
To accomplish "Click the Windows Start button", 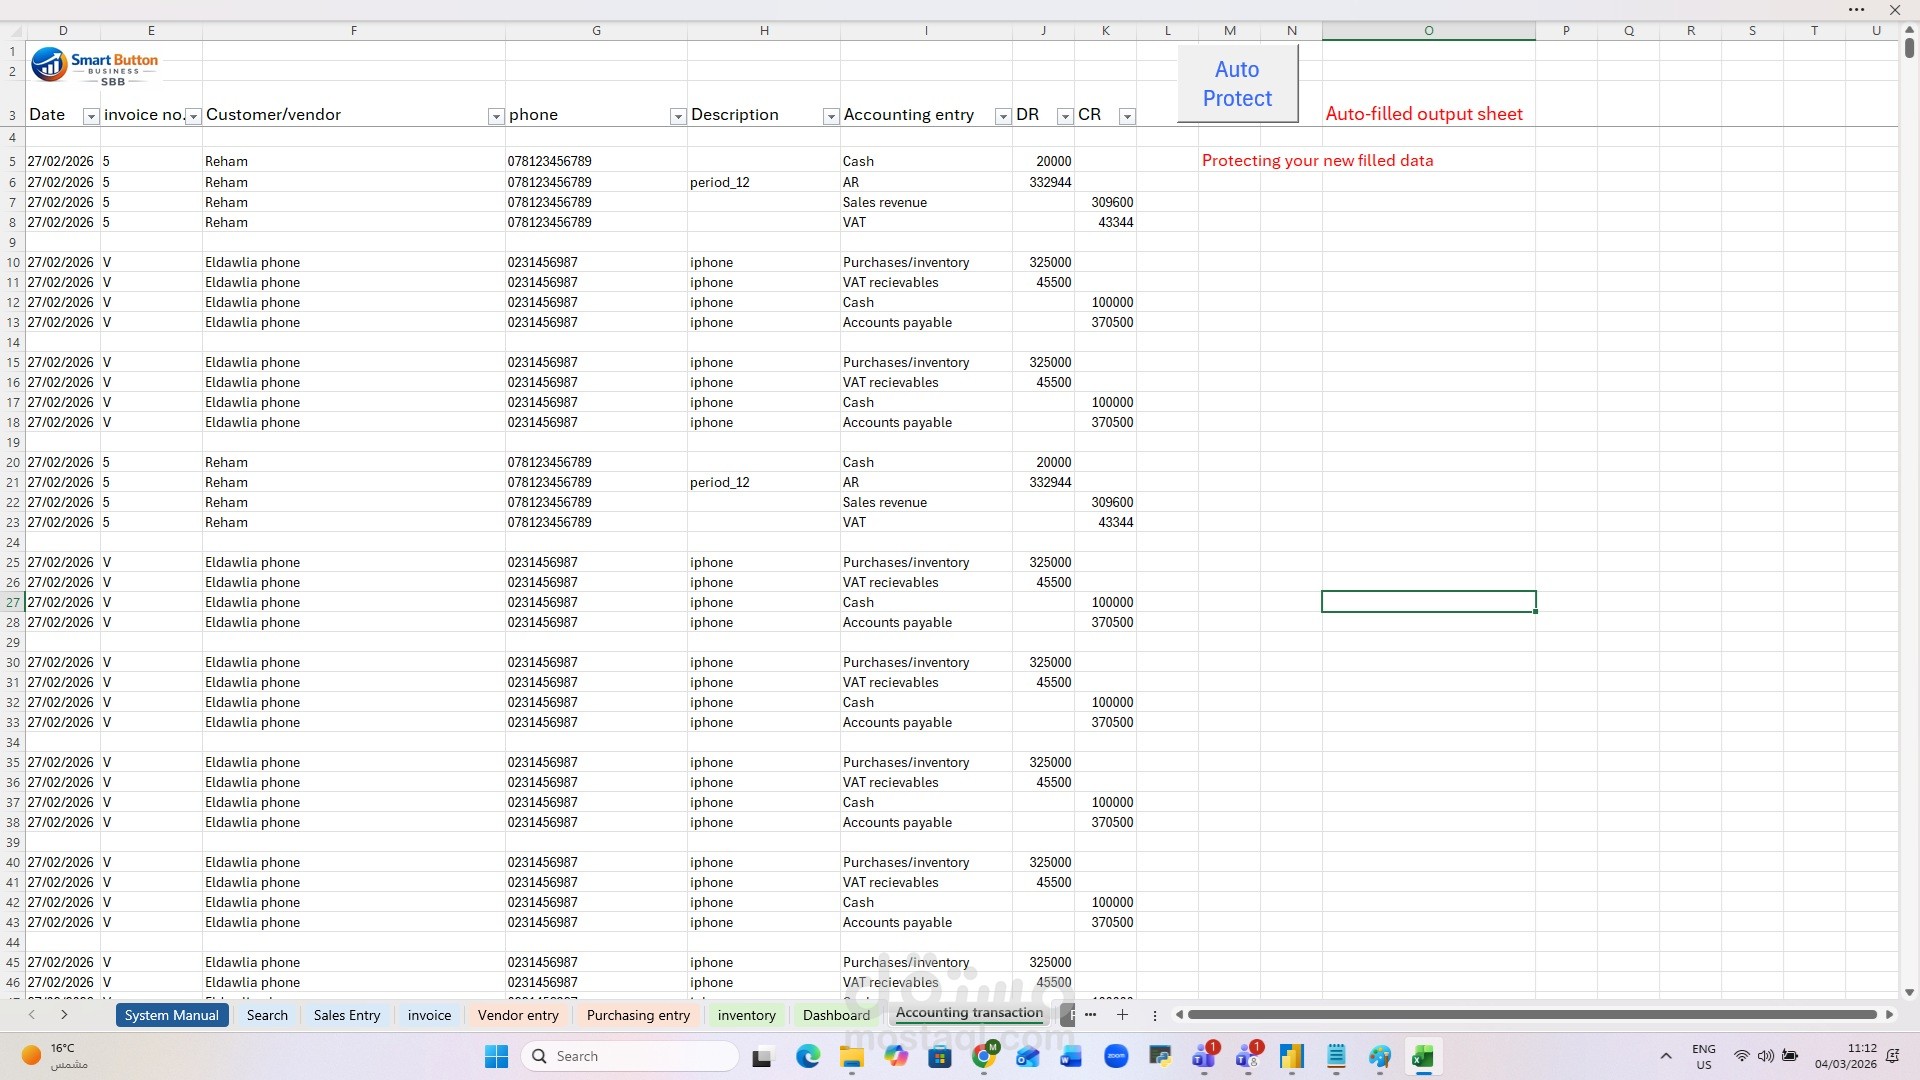I will (x=496, y=1056).
